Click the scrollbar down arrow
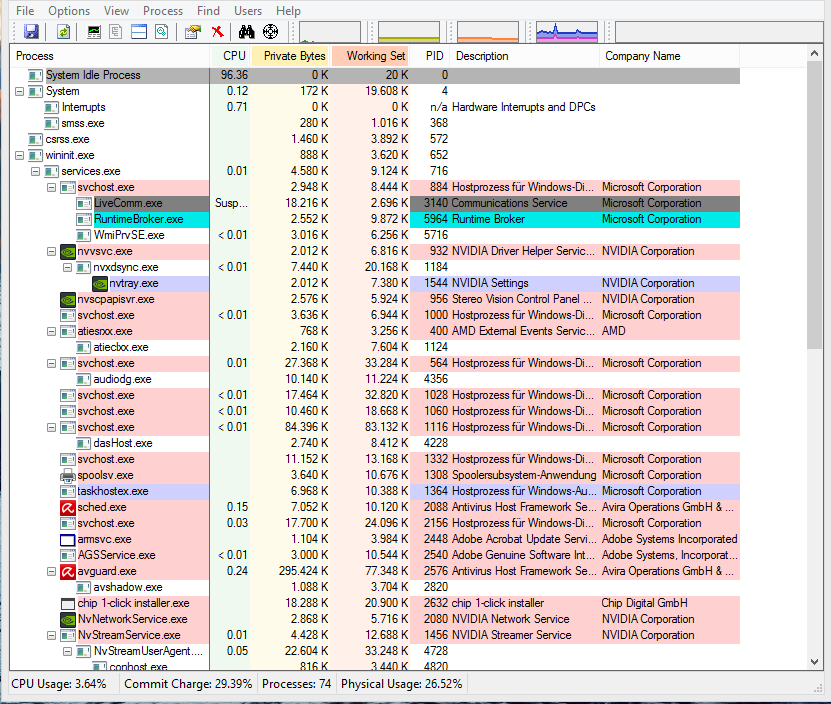The width and height of the screenshot is (831, 704). [x=815, y=662]
